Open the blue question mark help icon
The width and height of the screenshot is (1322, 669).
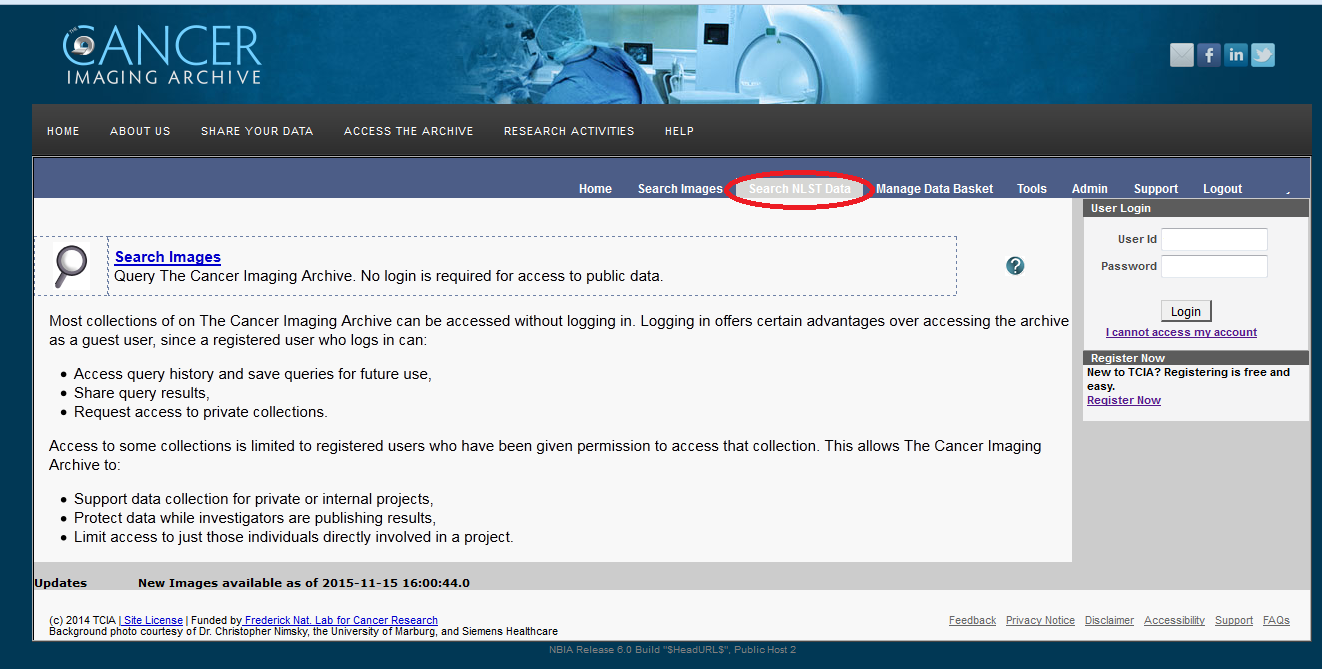[1015, 265]
